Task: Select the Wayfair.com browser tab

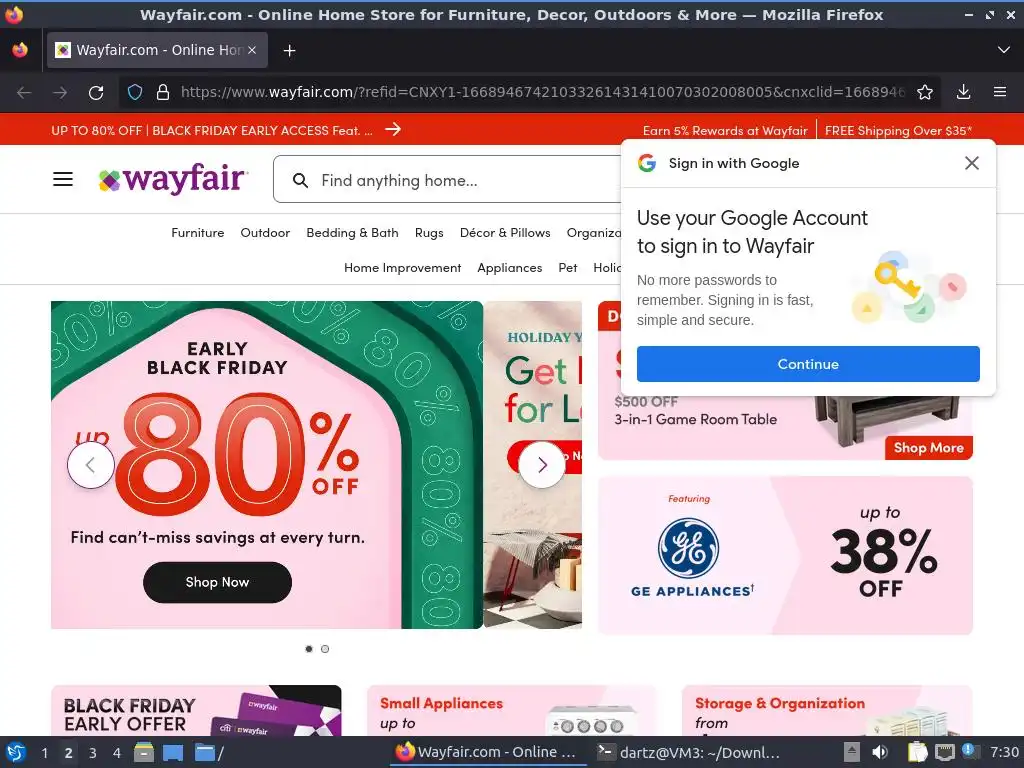Action: click(157, 50)
